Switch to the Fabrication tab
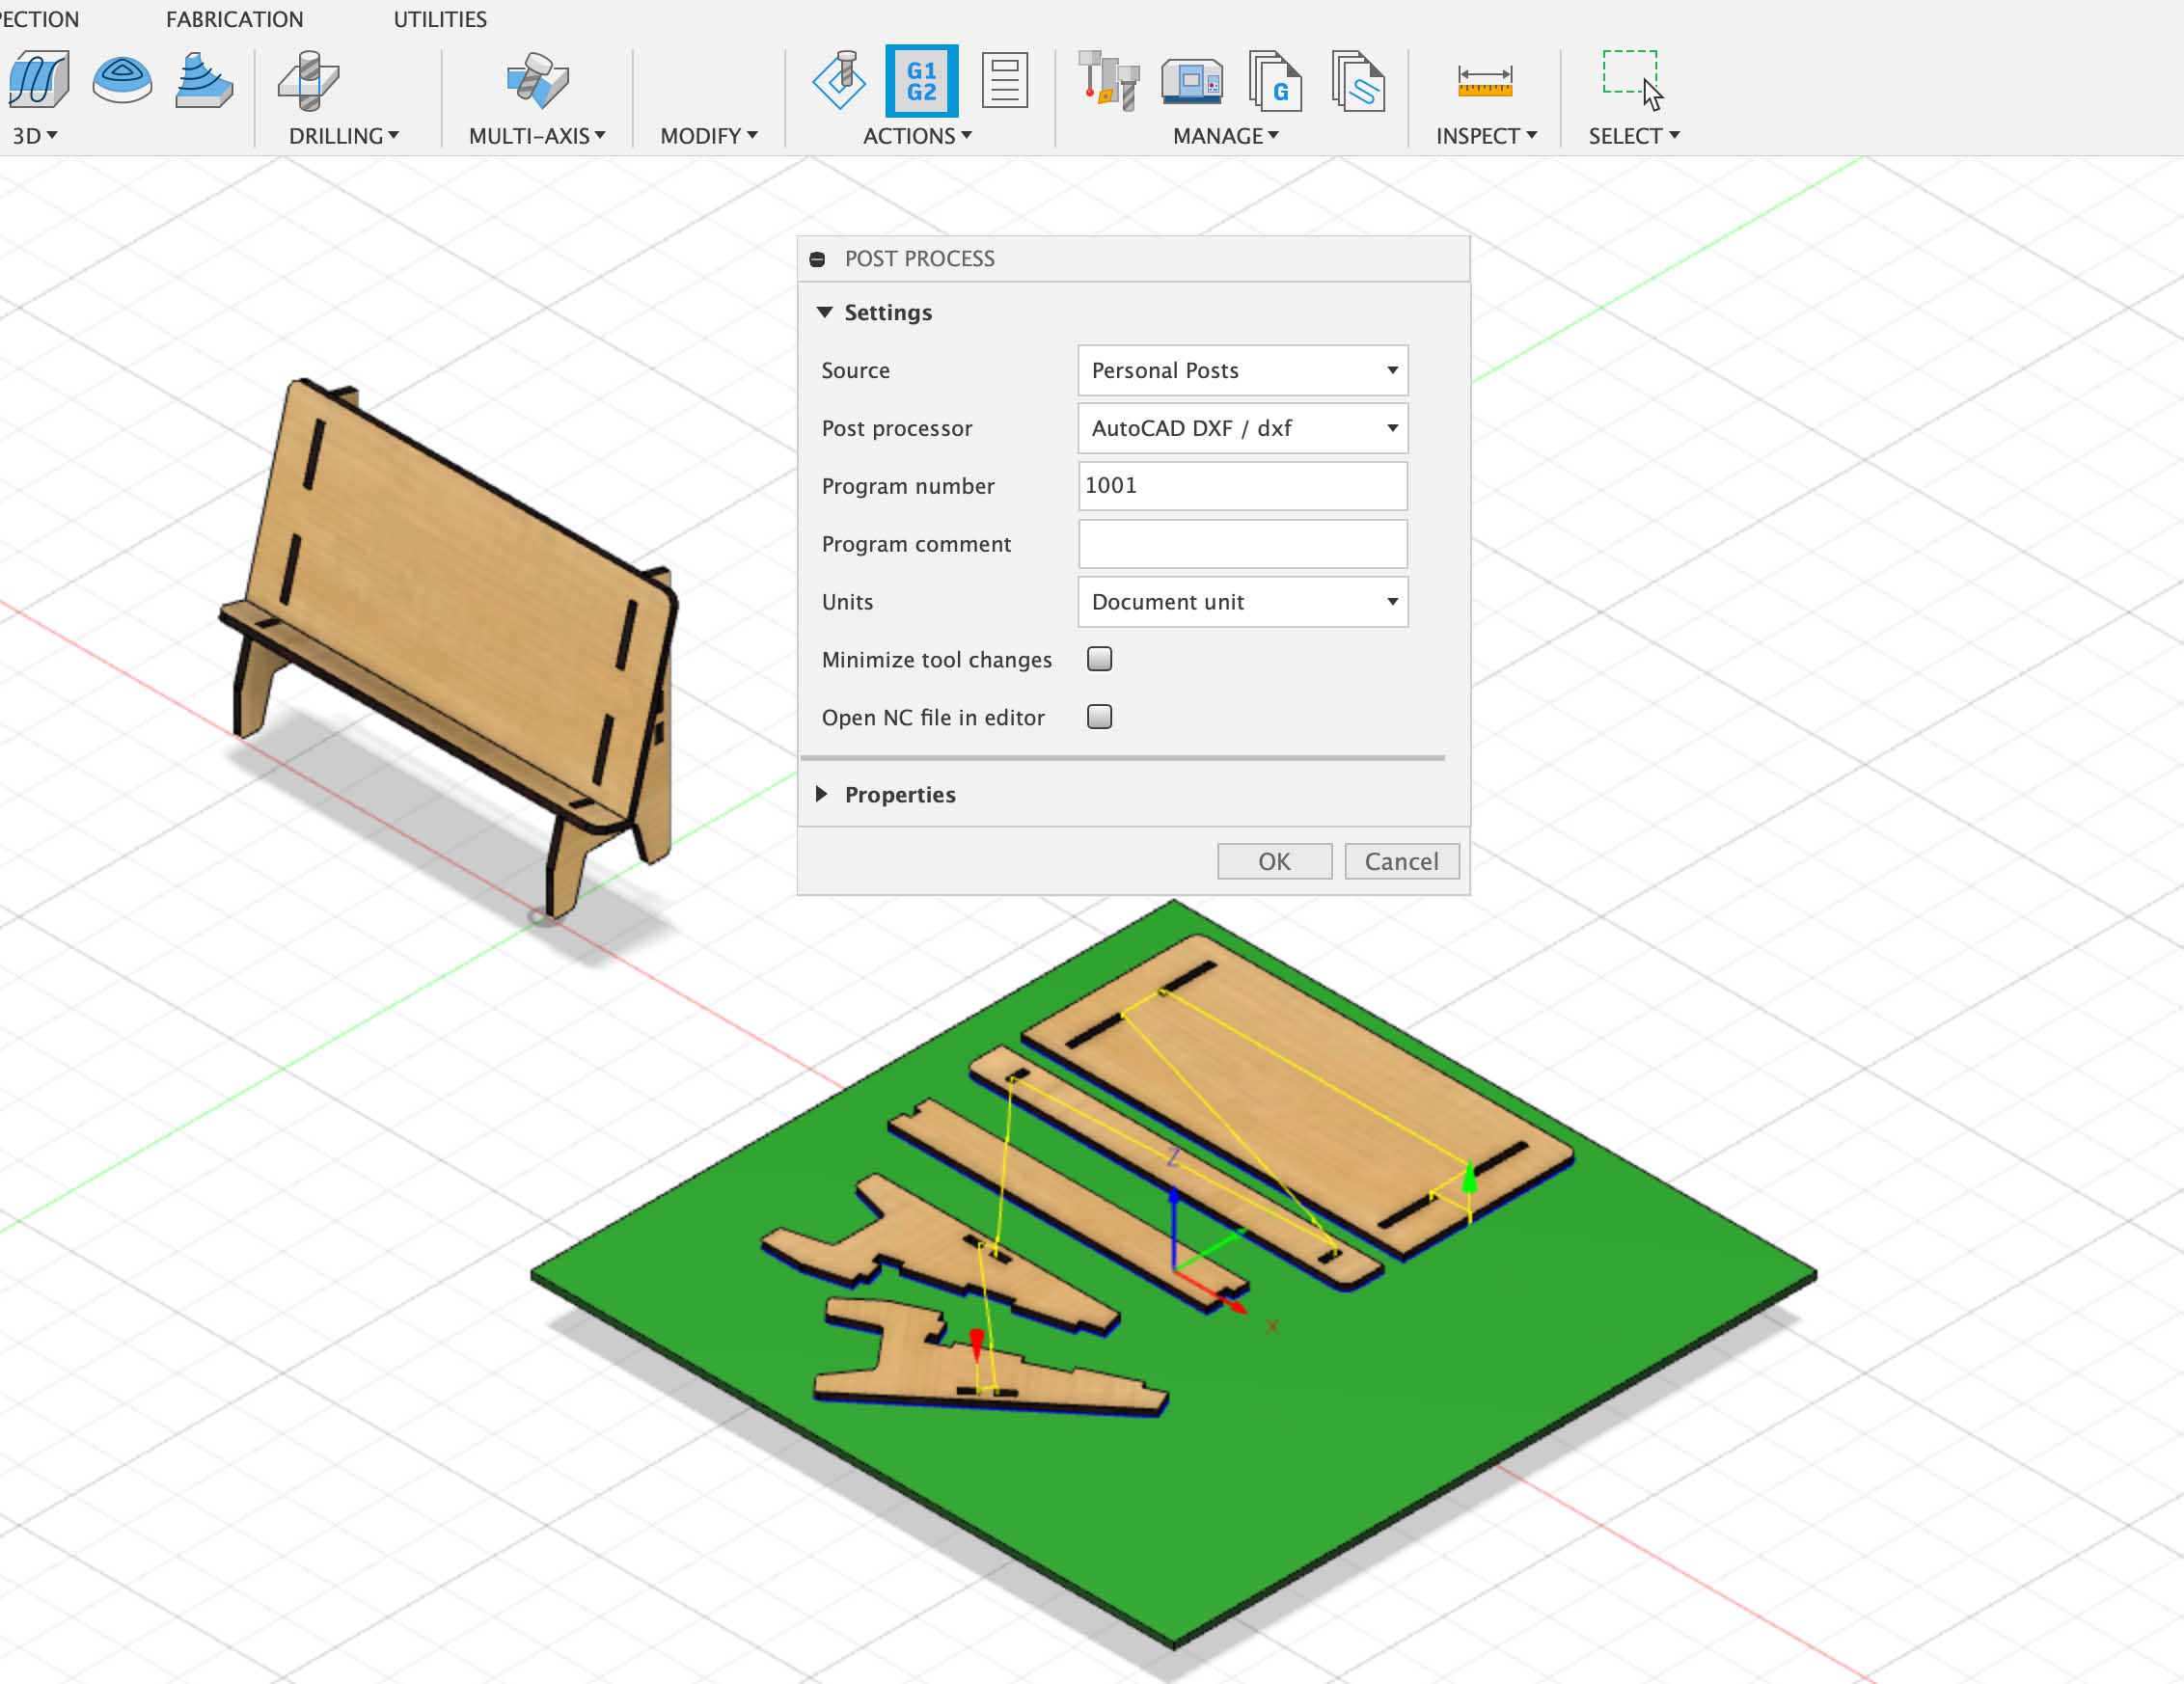This screenshot has width=2184, height=1684. [x=234, y=19]
